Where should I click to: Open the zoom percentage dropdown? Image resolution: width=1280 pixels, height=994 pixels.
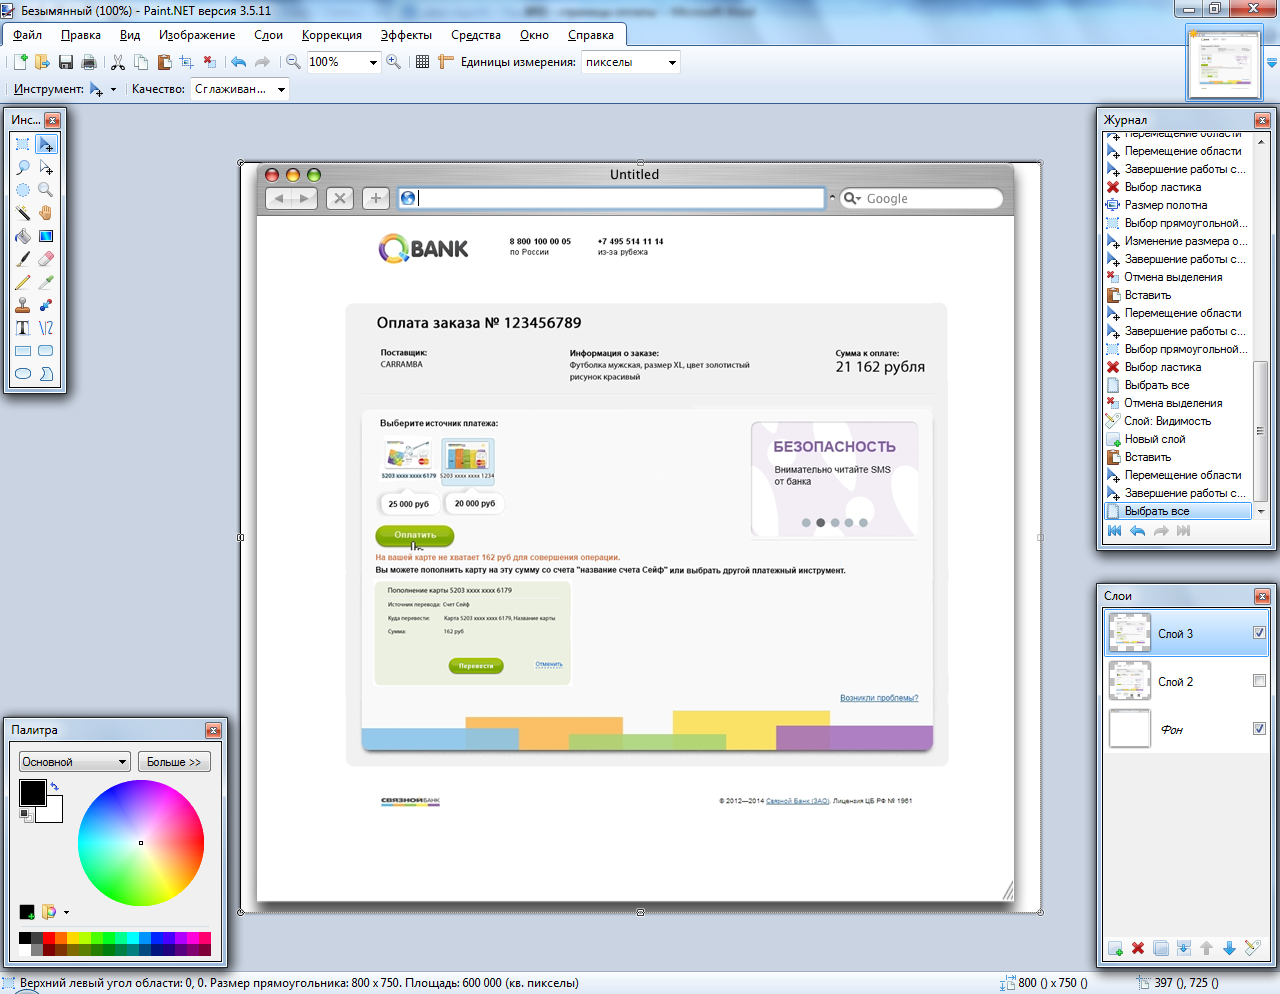coord(373,62)
